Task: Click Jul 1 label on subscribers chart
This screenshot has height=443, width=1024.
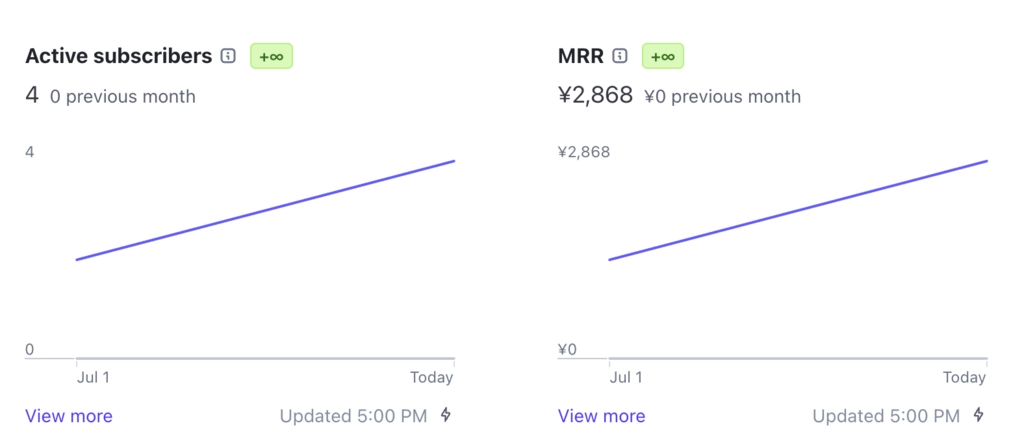Action: (93, 377)
